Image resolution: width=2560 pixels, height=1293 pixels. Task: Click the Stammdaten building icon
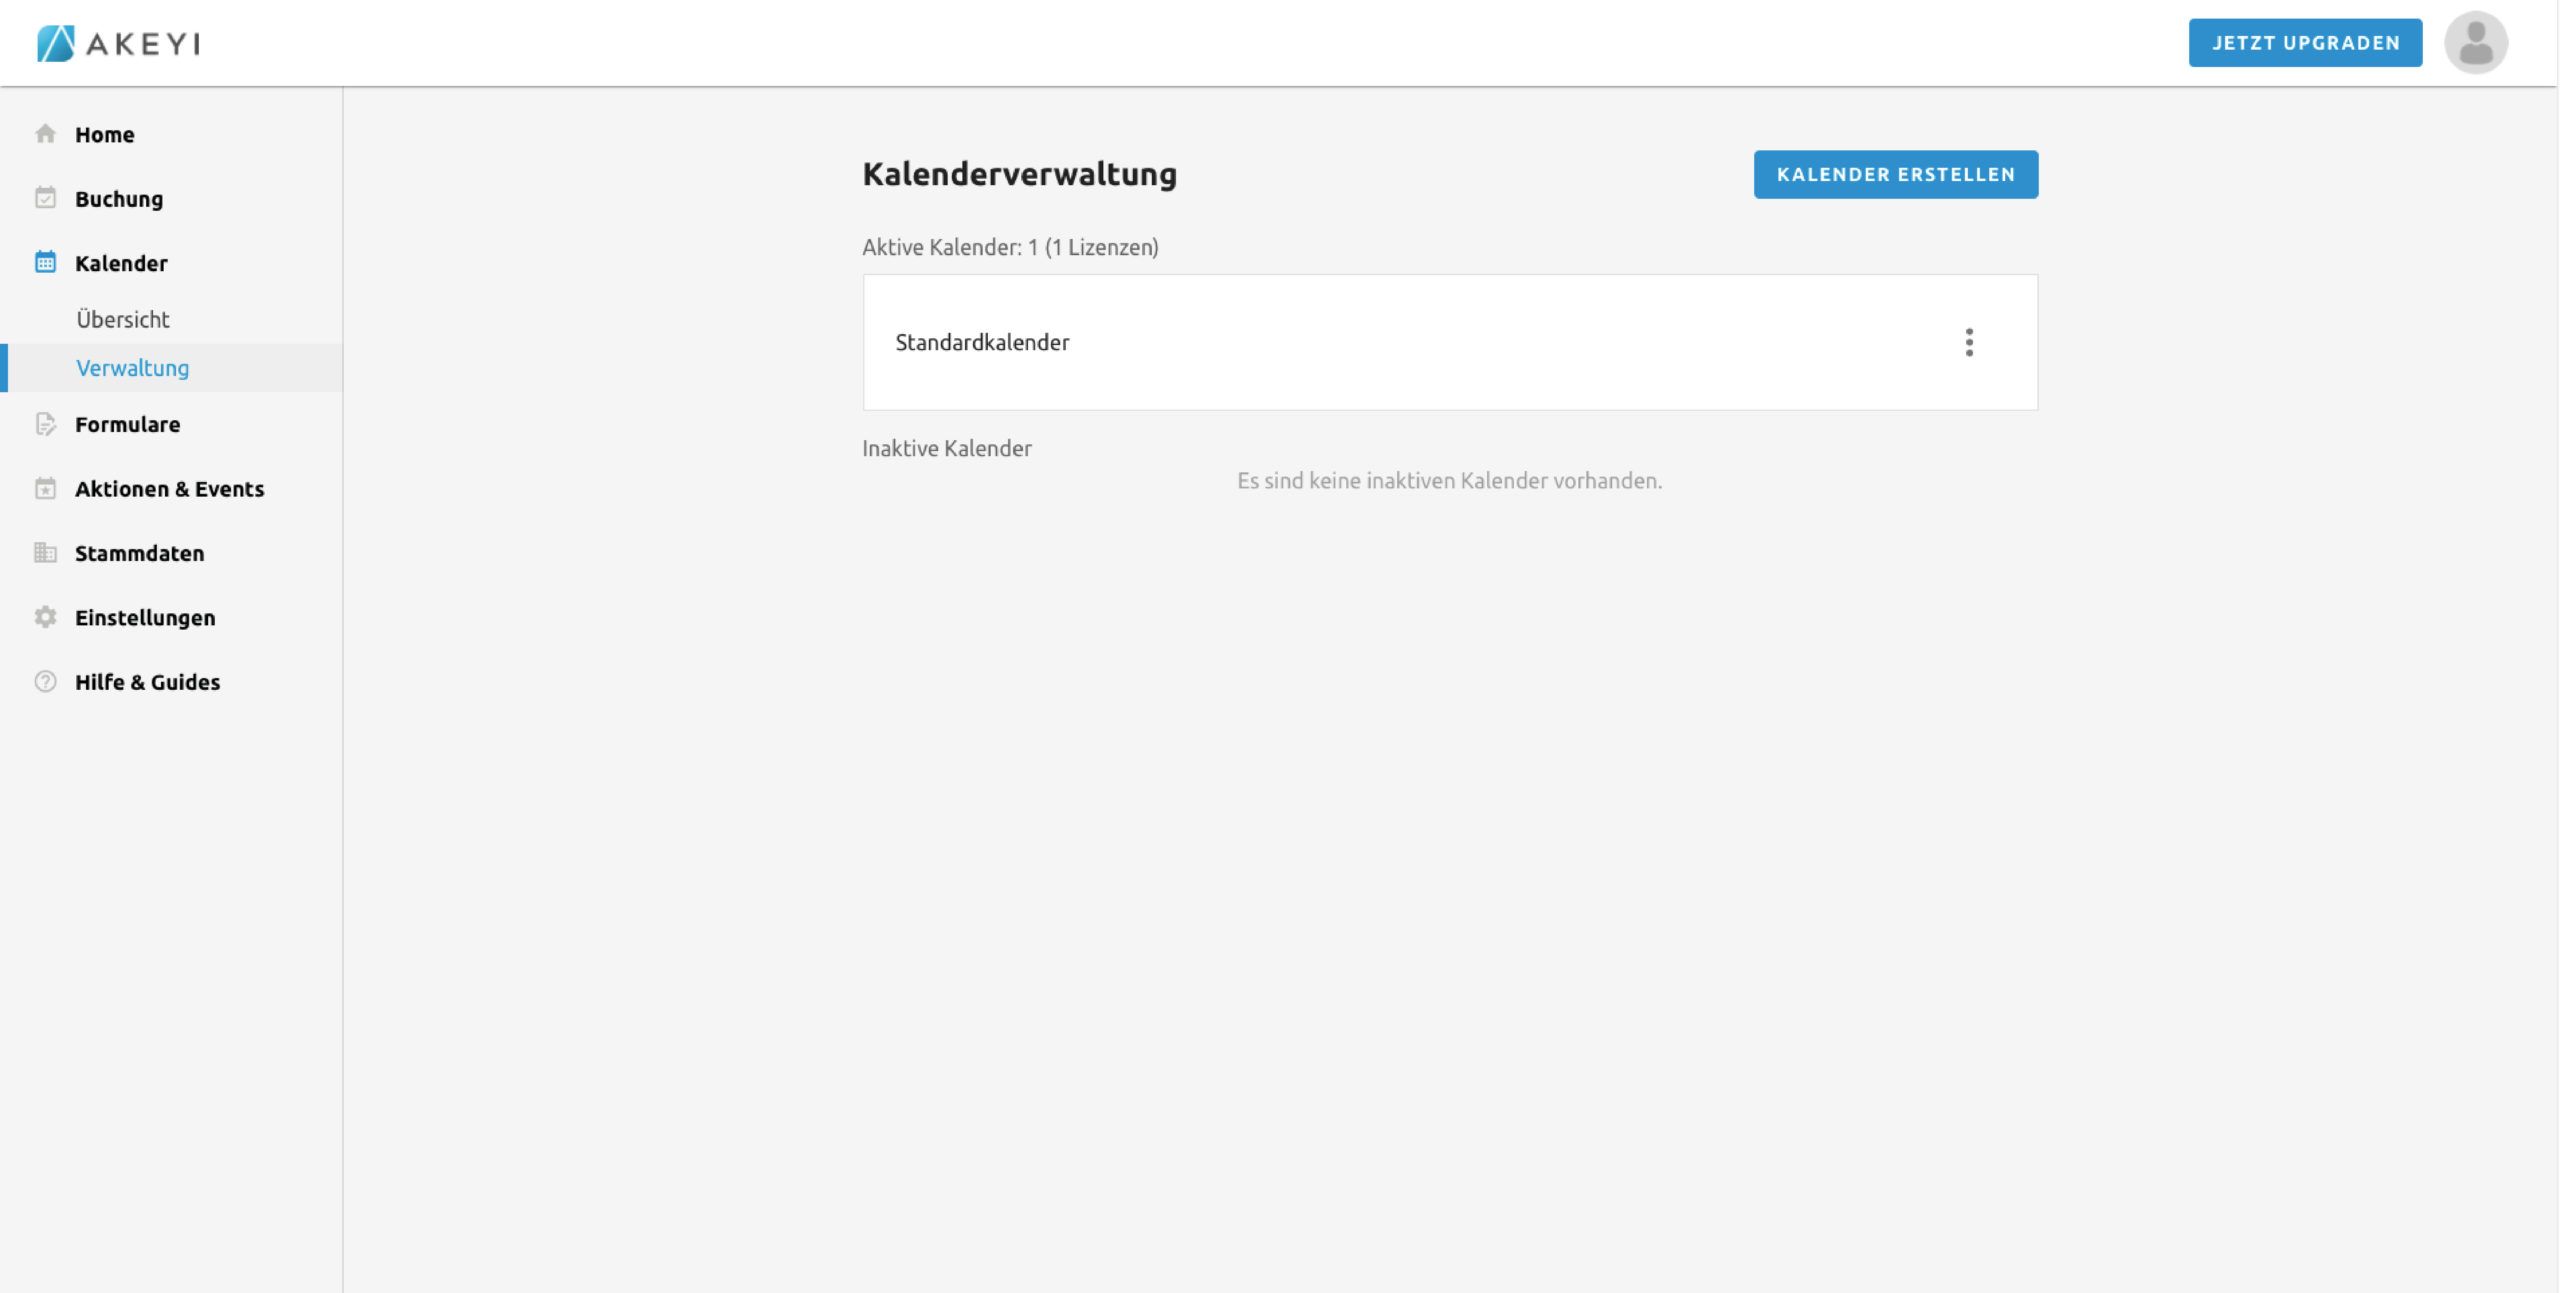tap(45, 553)
